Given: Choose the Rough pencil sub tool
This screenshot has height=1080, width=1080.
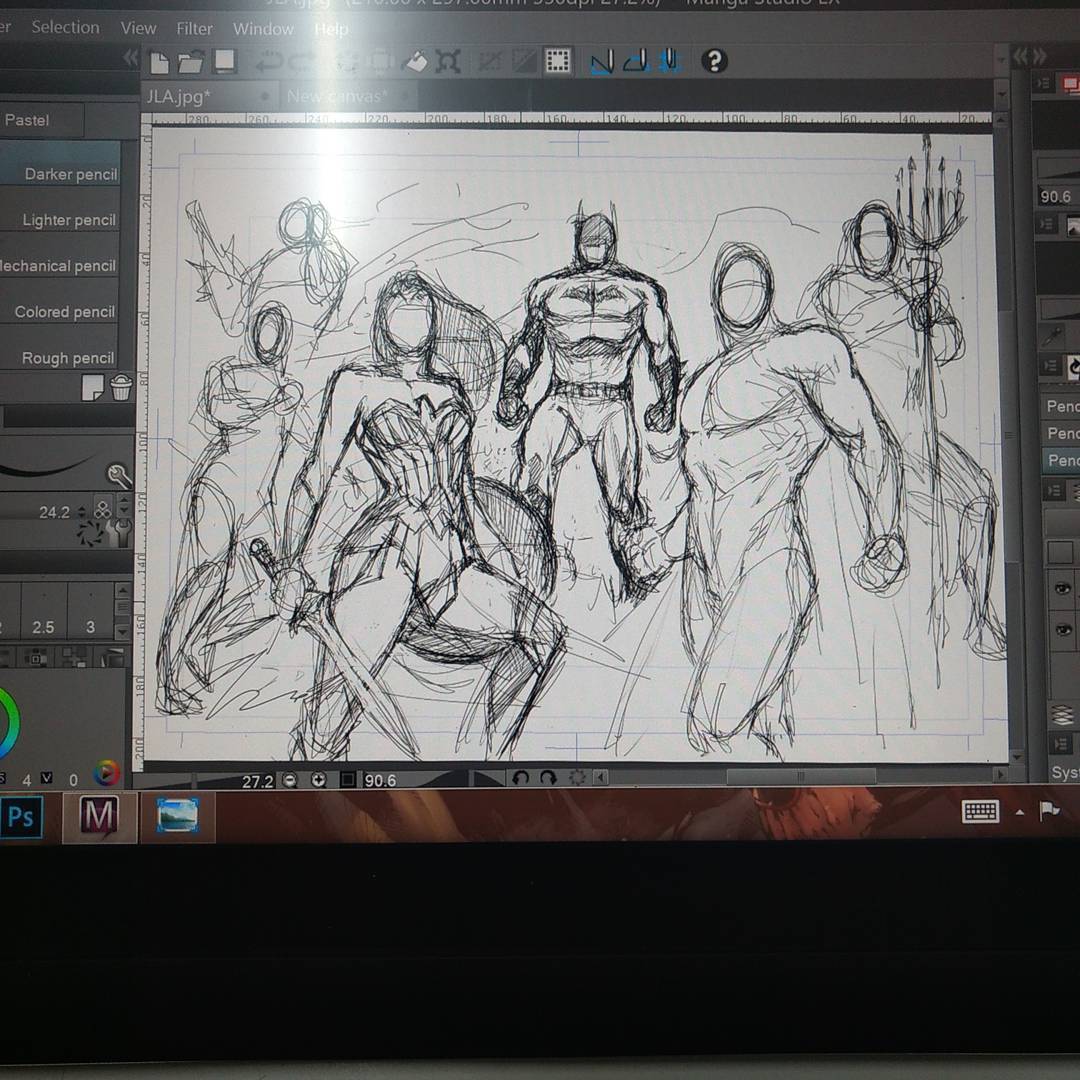Looking at the screenshot, I should tap(68, 358).
